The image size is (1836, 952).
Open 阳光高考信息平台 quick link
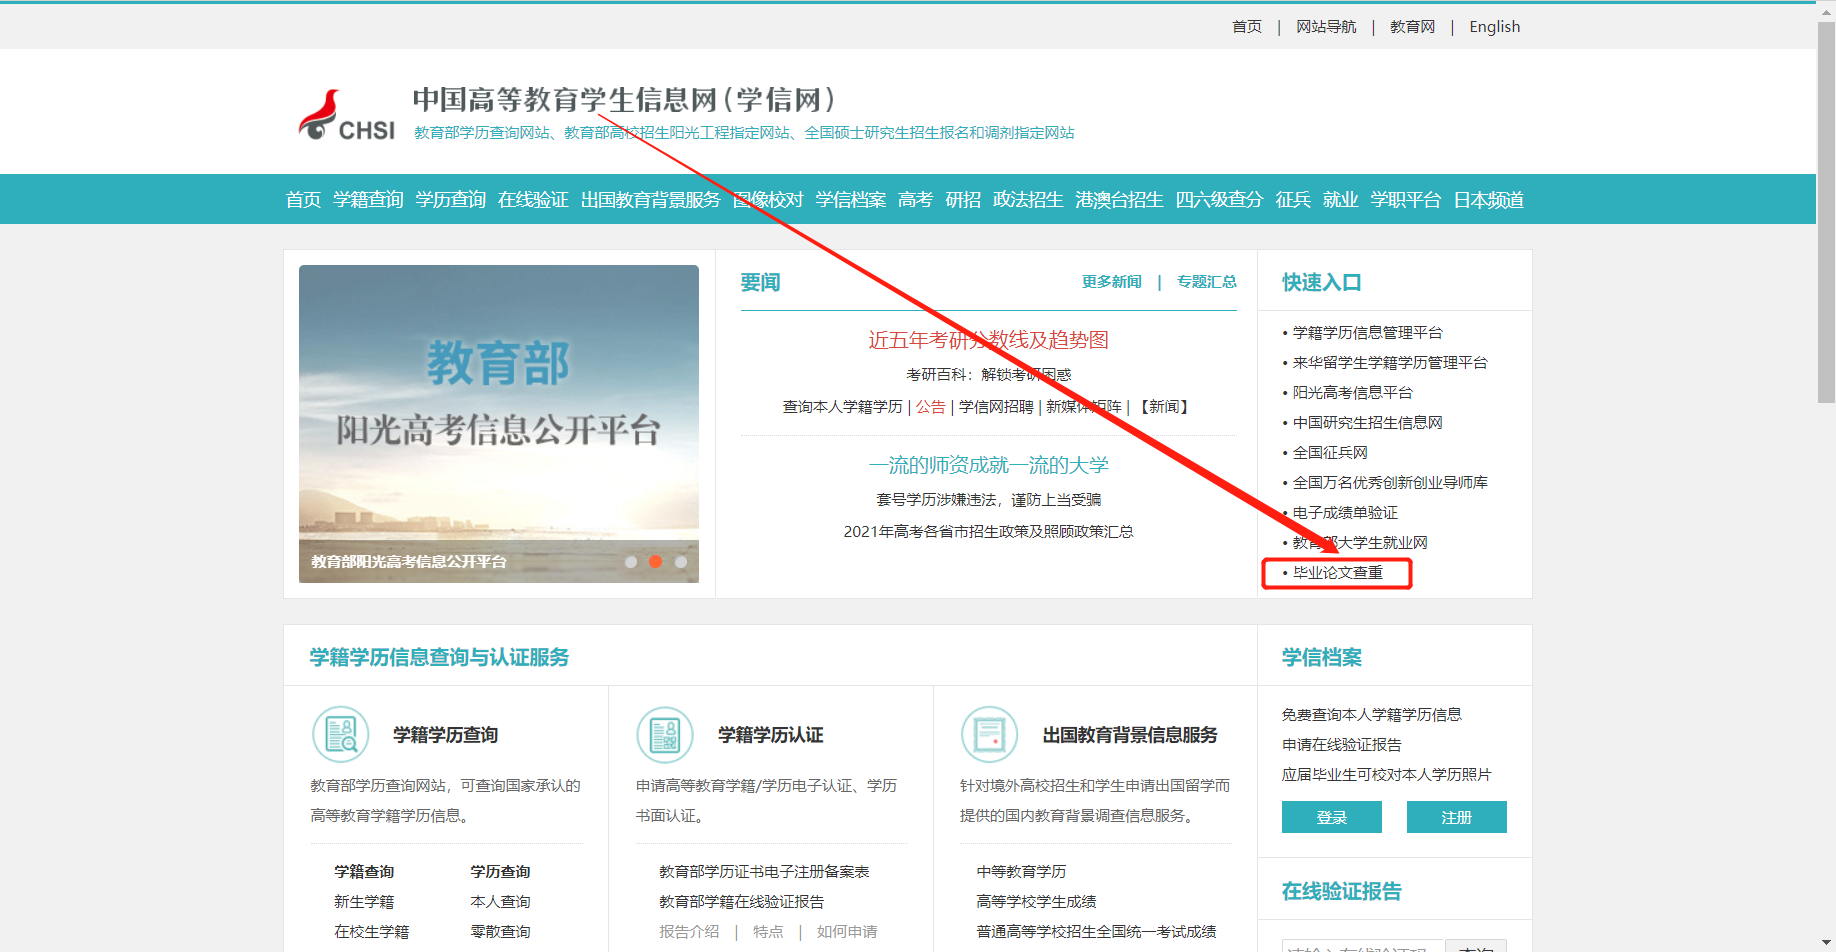[x=1352, y=393]
